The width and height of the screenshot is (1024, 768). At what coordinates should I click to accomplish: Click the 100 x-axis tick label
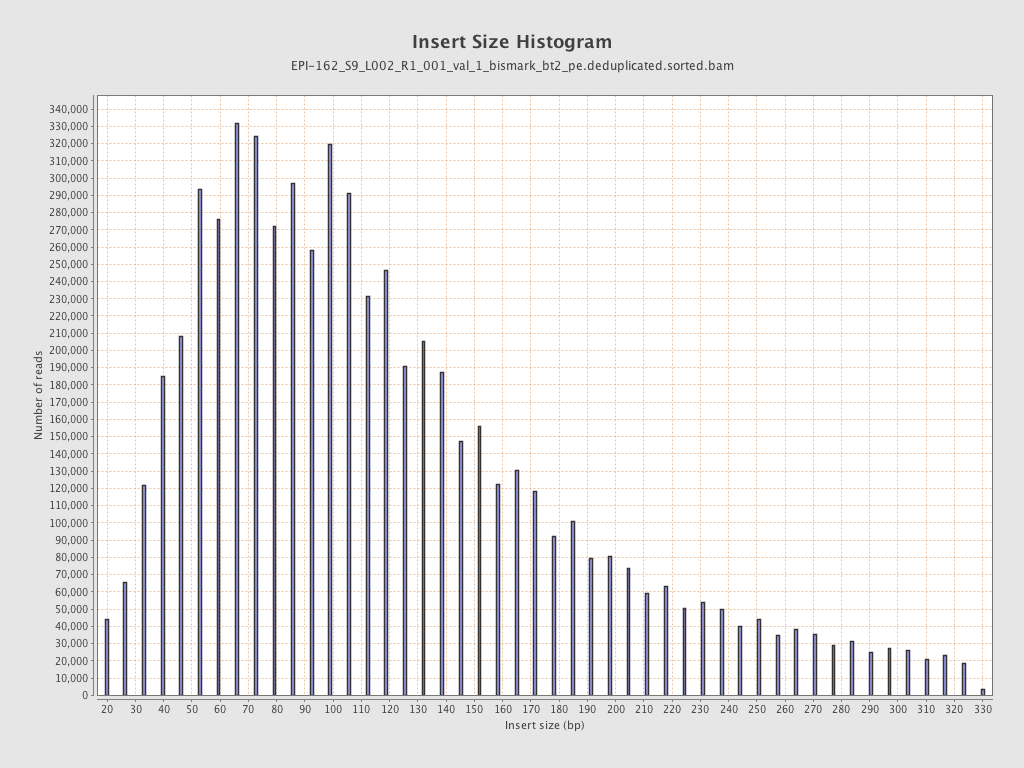pyautogui.click(x=333, y=709)
